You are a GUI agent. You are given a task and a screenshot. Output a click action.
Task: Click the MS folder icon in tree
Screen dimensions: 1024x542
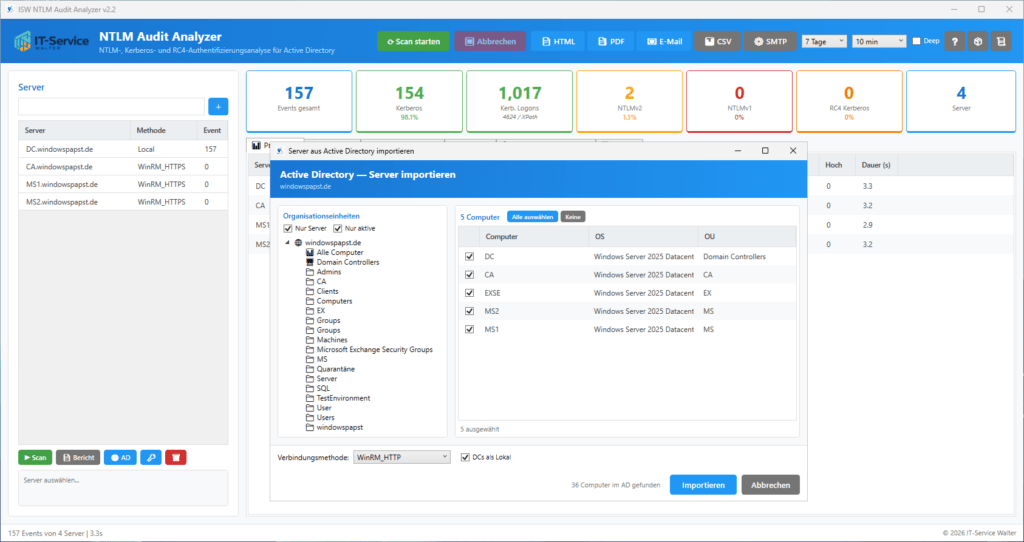click(x=310, y=359)
